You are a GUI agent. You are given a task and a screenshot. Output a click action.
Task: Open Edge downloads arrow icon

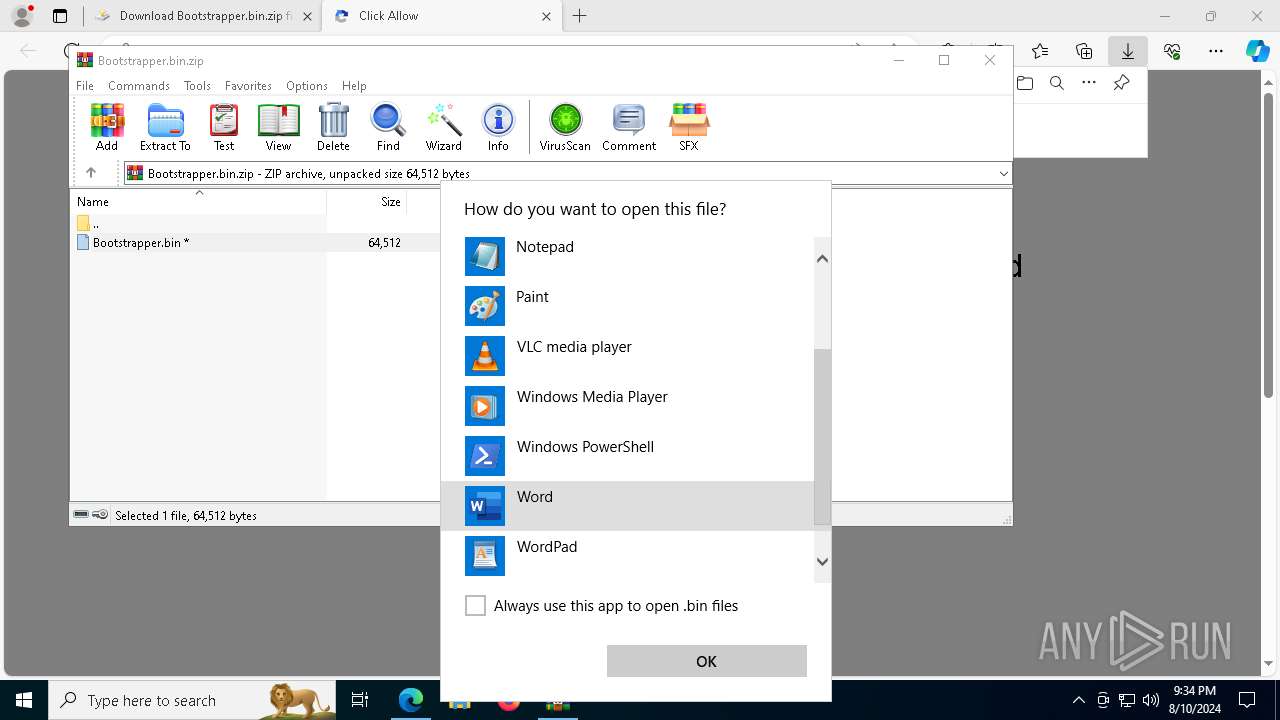point(1128,51)
